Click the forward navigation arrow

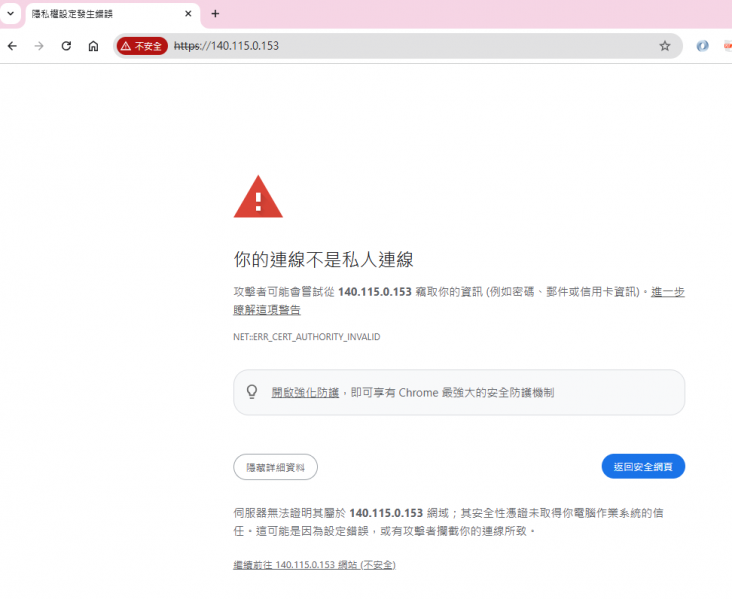[39, 46]
